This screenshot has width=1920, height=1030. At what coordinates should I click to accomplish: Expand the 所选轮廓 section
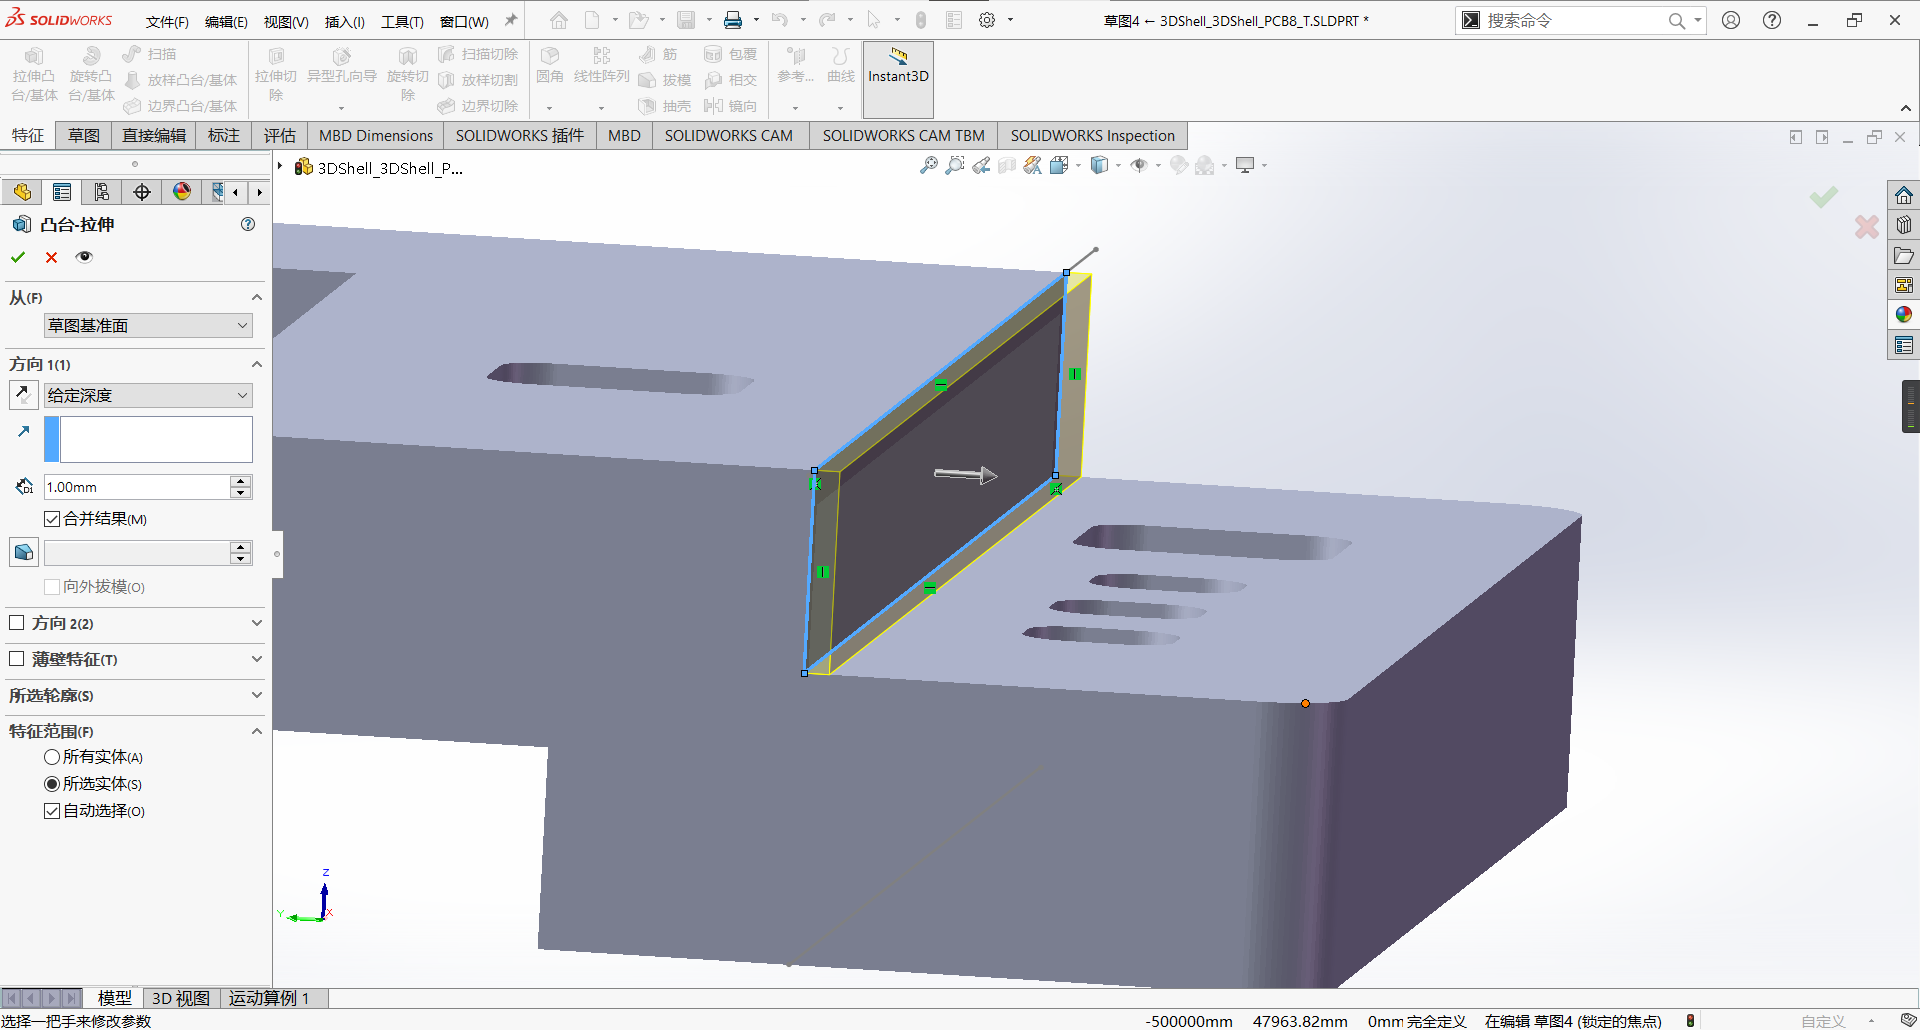click(x=135, y=695)
